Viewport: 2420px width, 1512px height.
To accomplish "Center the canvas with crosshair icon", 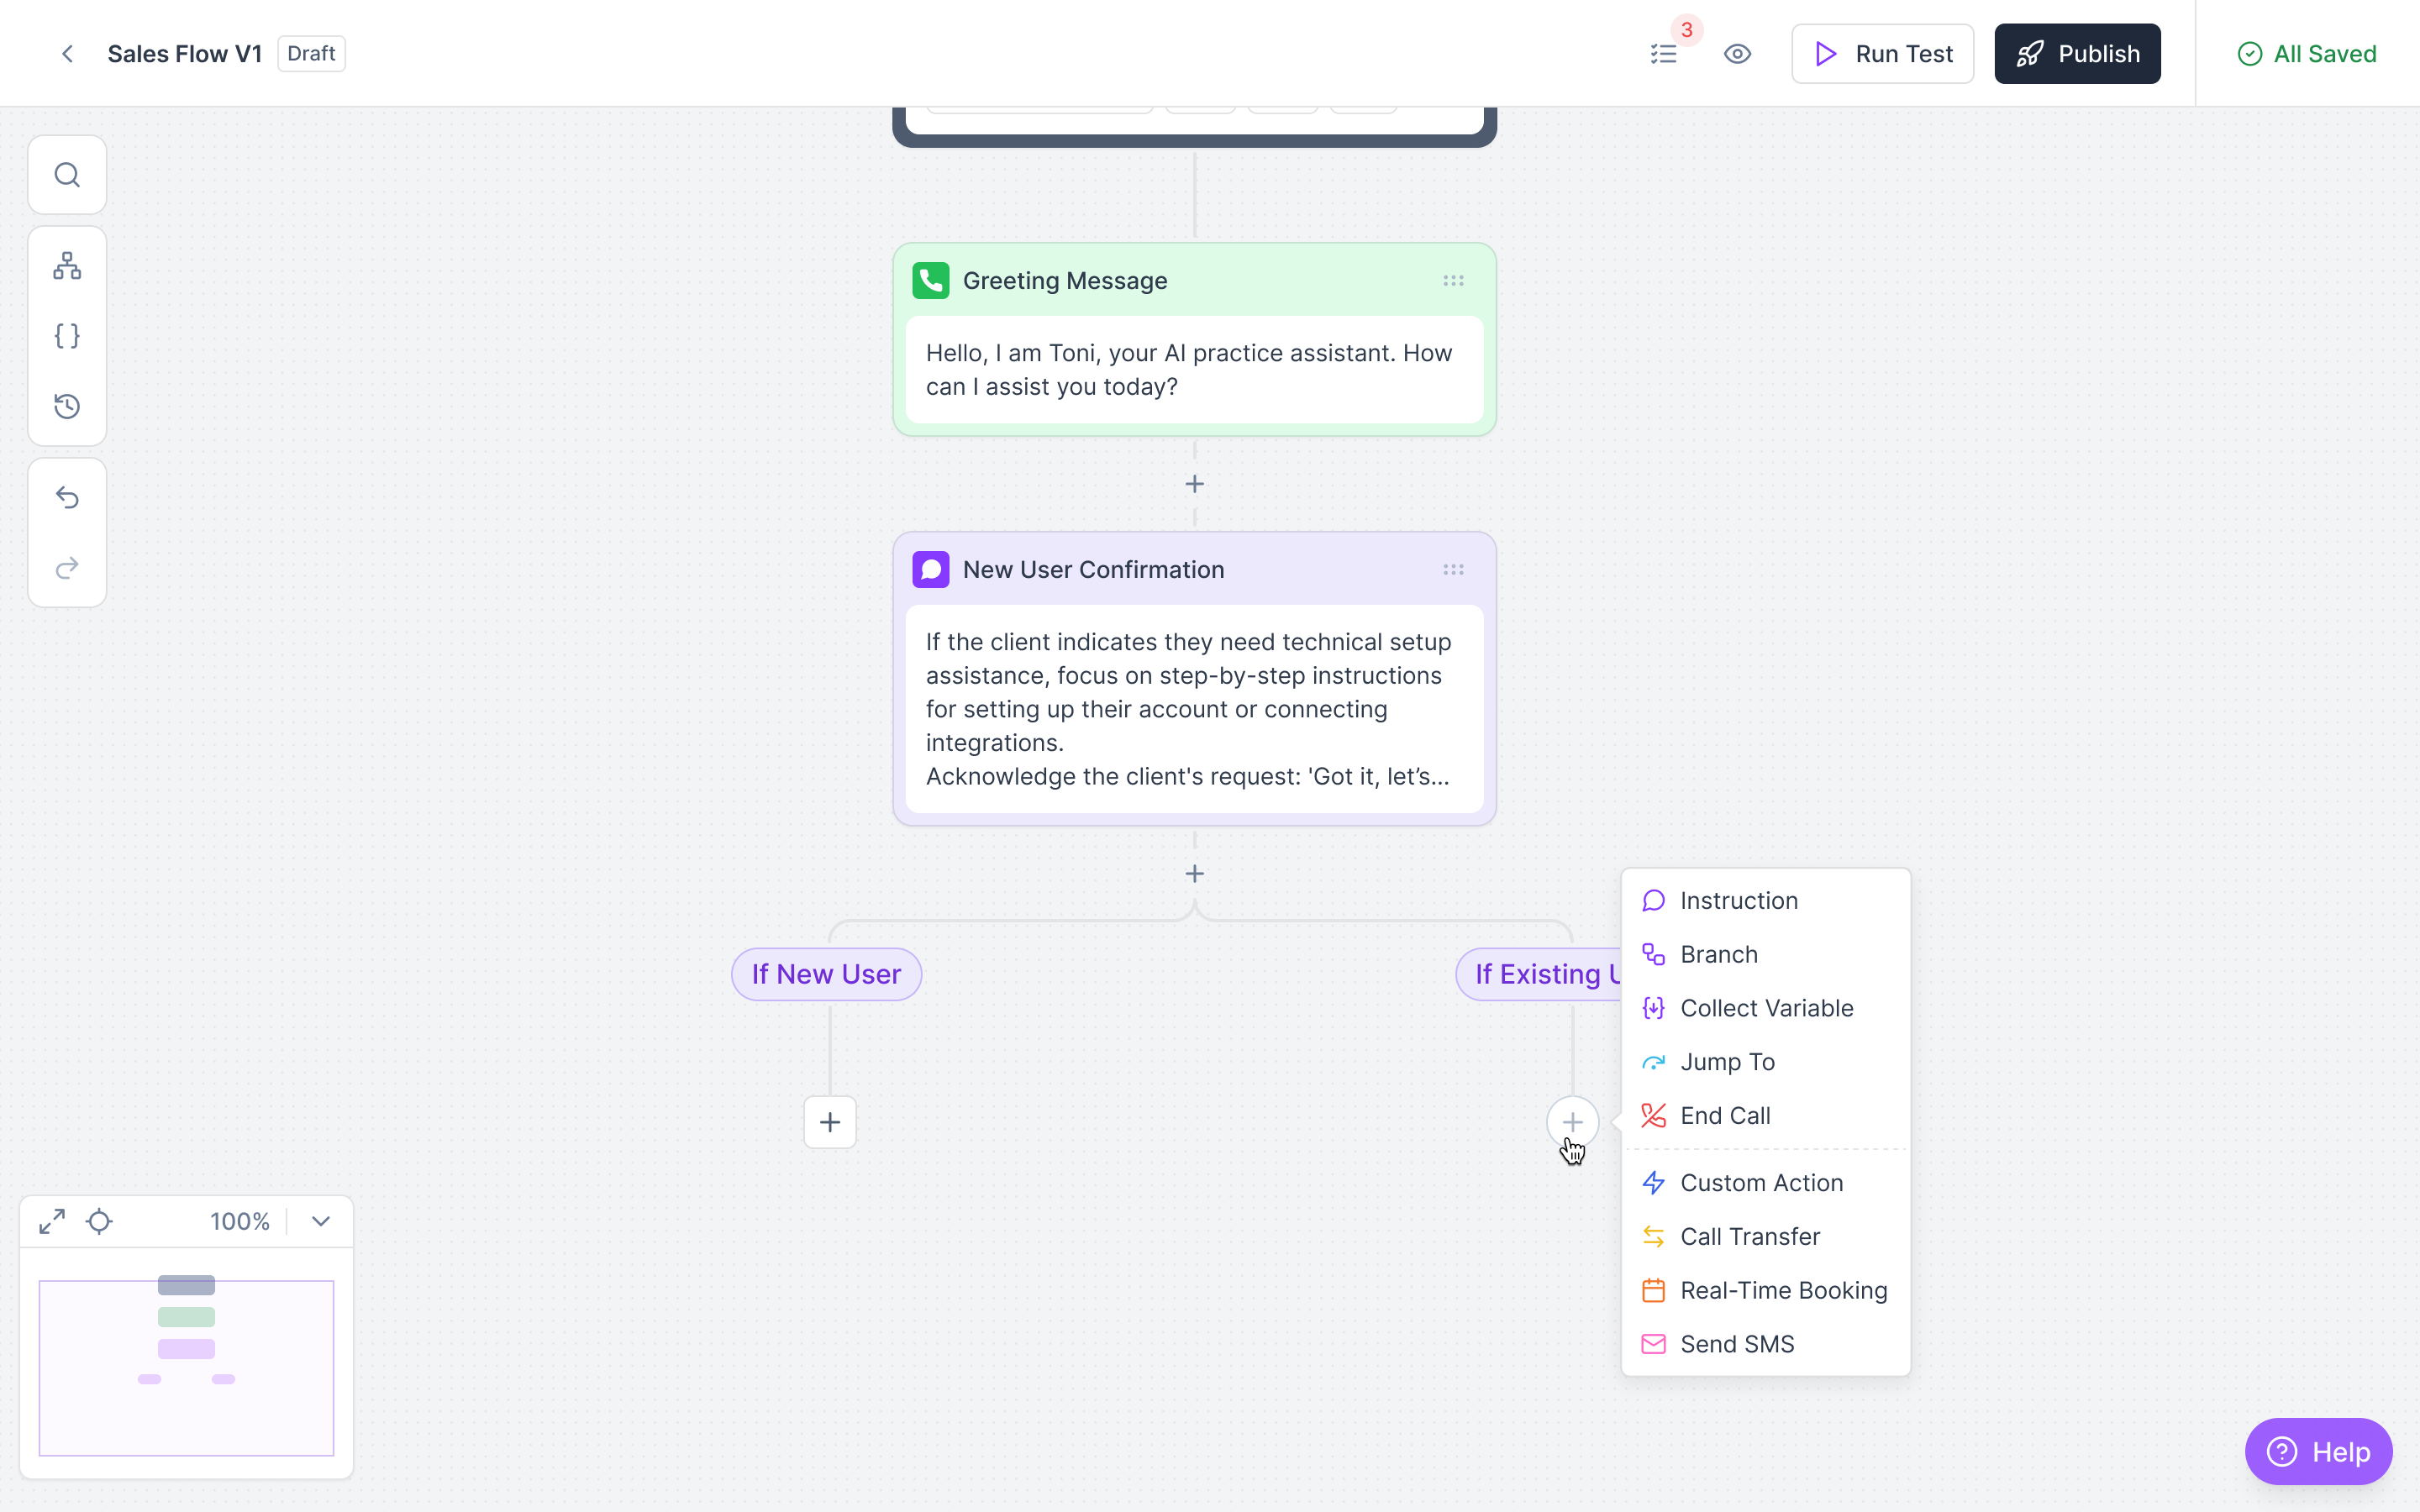I will pyautogui.click(x=99, y=1221).
